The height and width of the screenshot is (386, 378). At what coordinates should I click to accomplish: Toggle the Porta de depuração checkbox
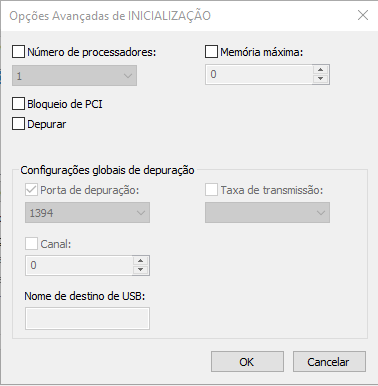31,190
